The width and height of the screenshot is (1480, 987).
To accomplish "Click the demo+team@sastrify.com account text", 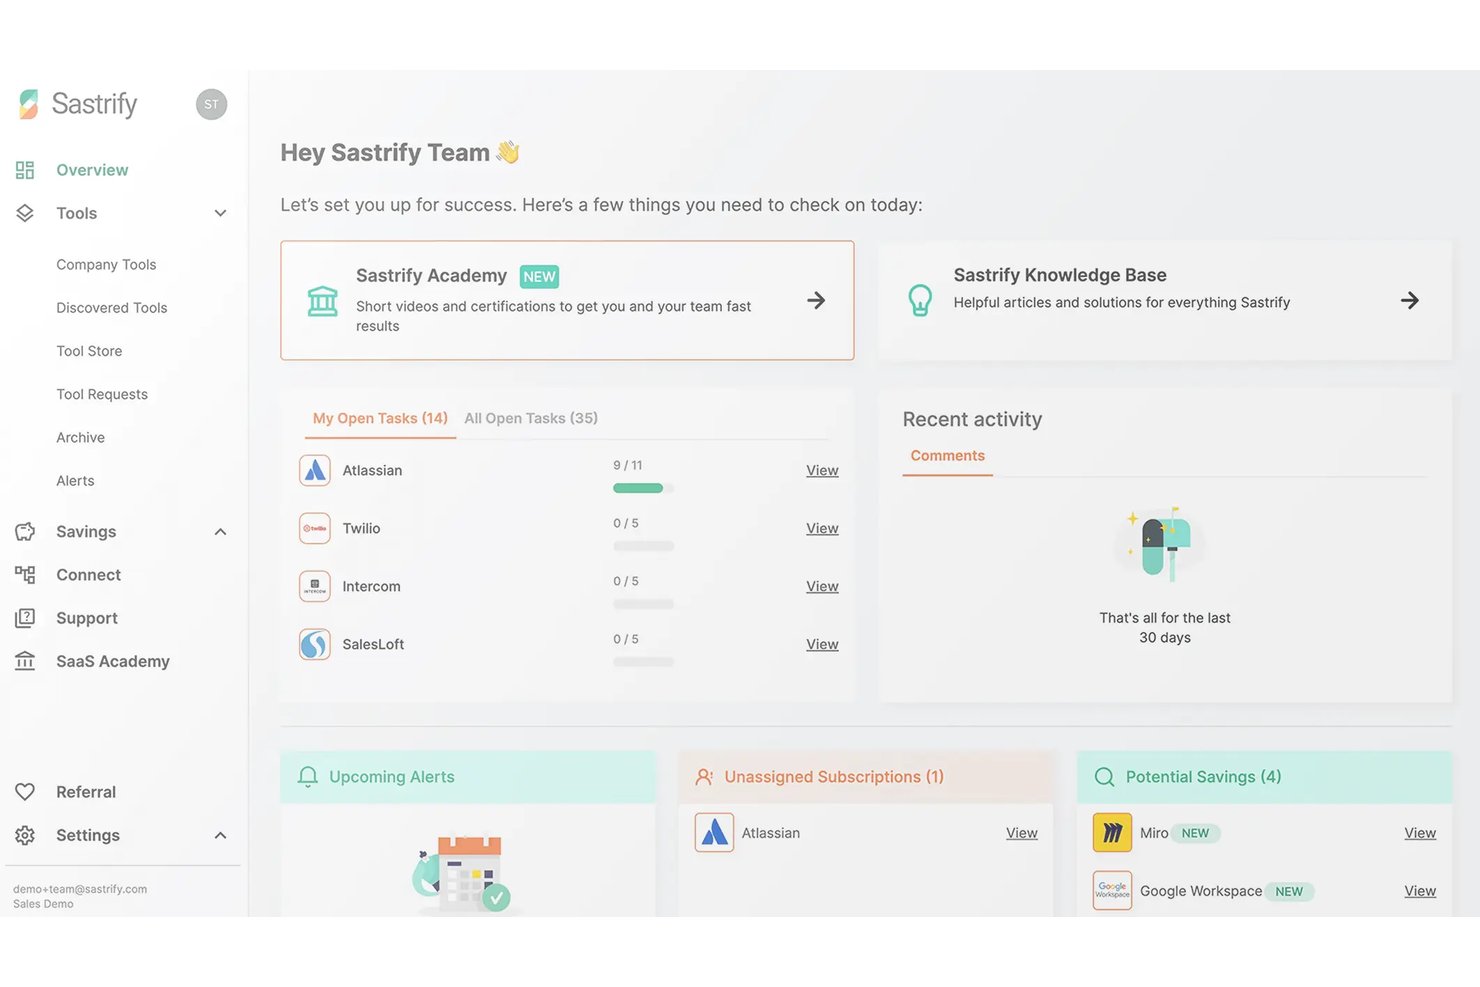I will pyautogui.click(x=80, y=889).
